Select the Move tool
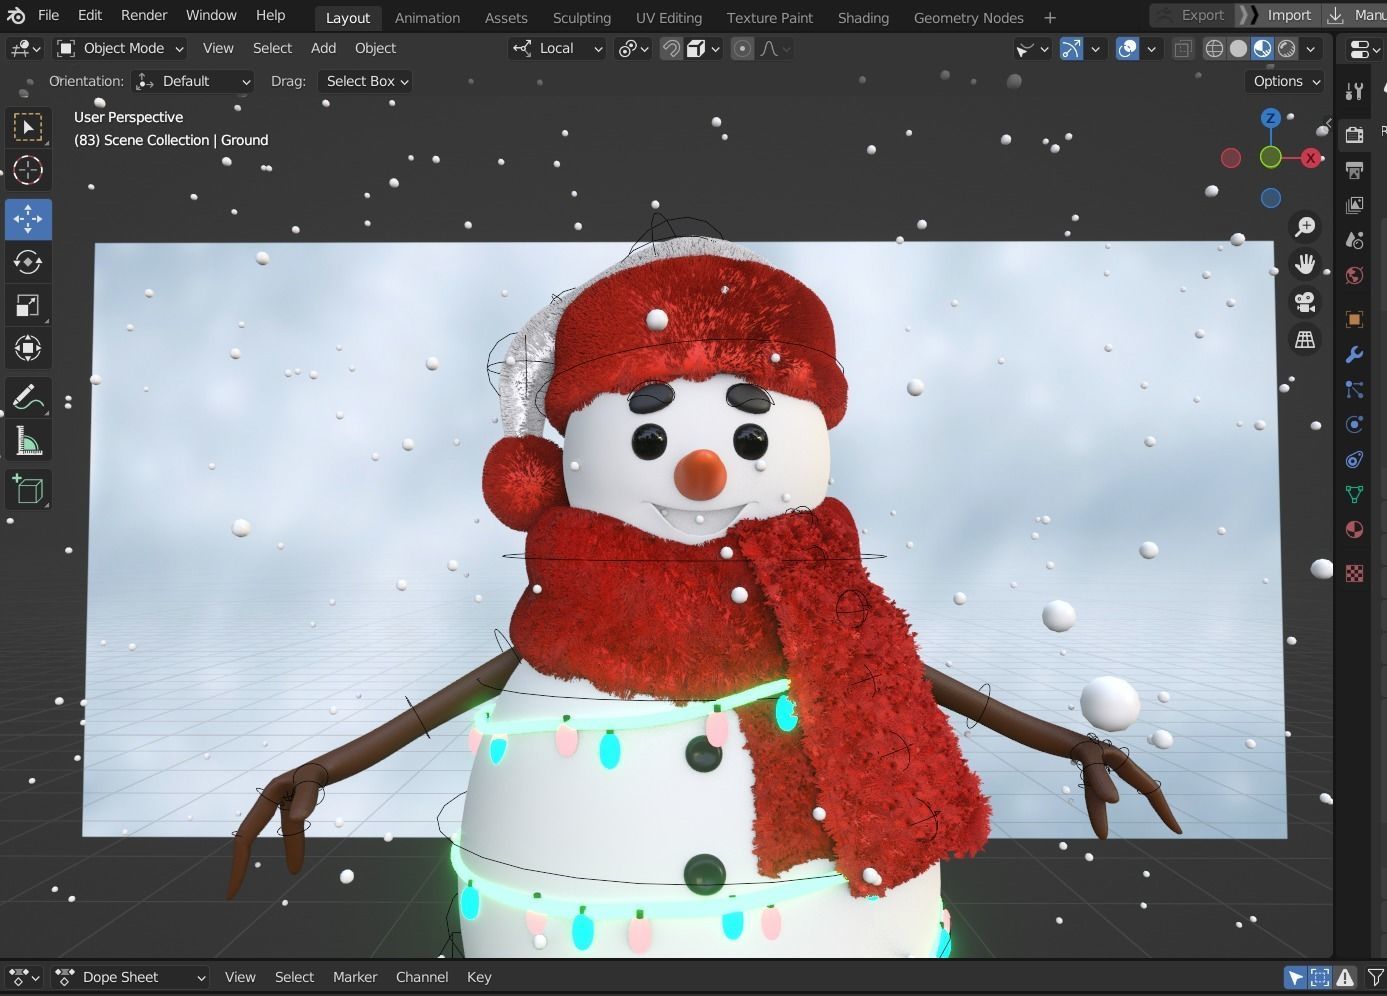Viewport: 1387px width, 996px height. click(x=28, y=219)
